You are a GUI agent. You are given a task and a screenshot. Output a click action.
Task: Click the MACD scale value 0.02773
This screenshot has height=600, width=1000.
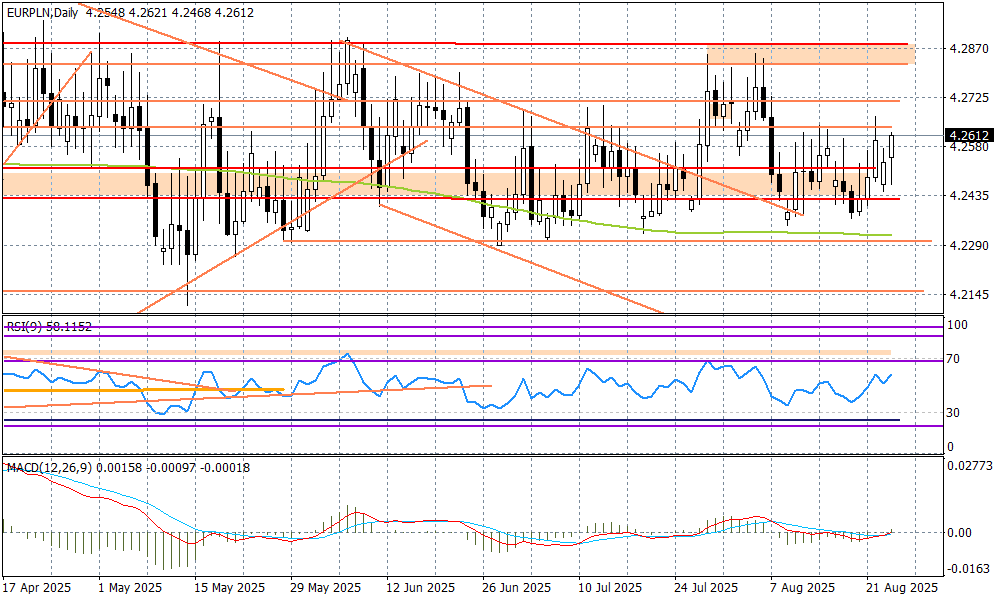pyautogui.click(x=970, y=466)
